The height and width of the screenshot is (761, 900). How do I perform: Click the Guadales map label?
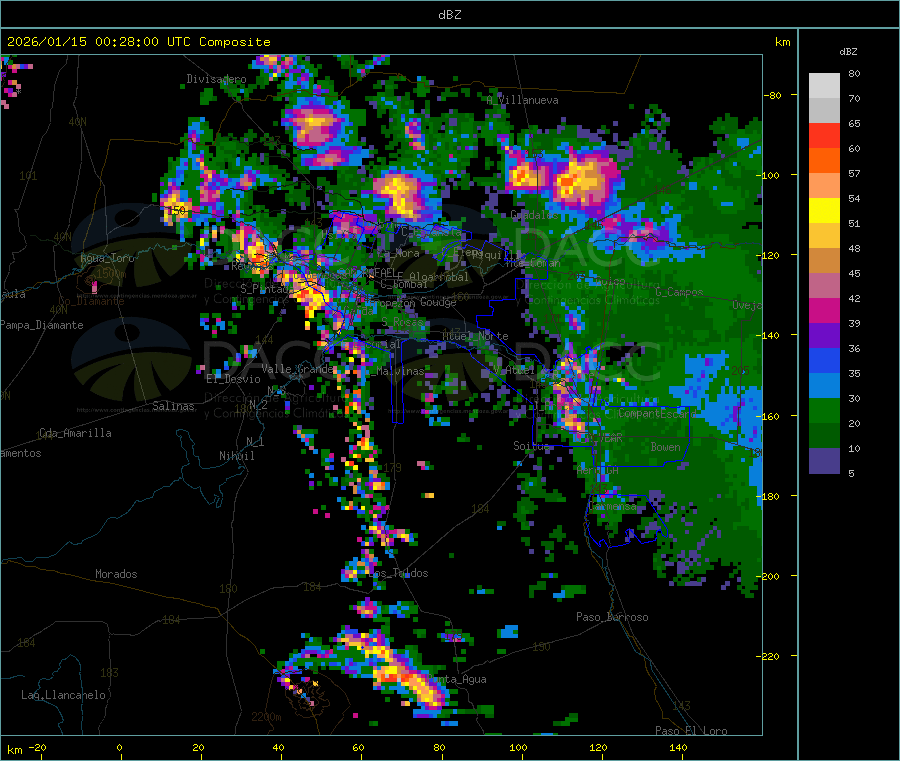coord(534,215)
